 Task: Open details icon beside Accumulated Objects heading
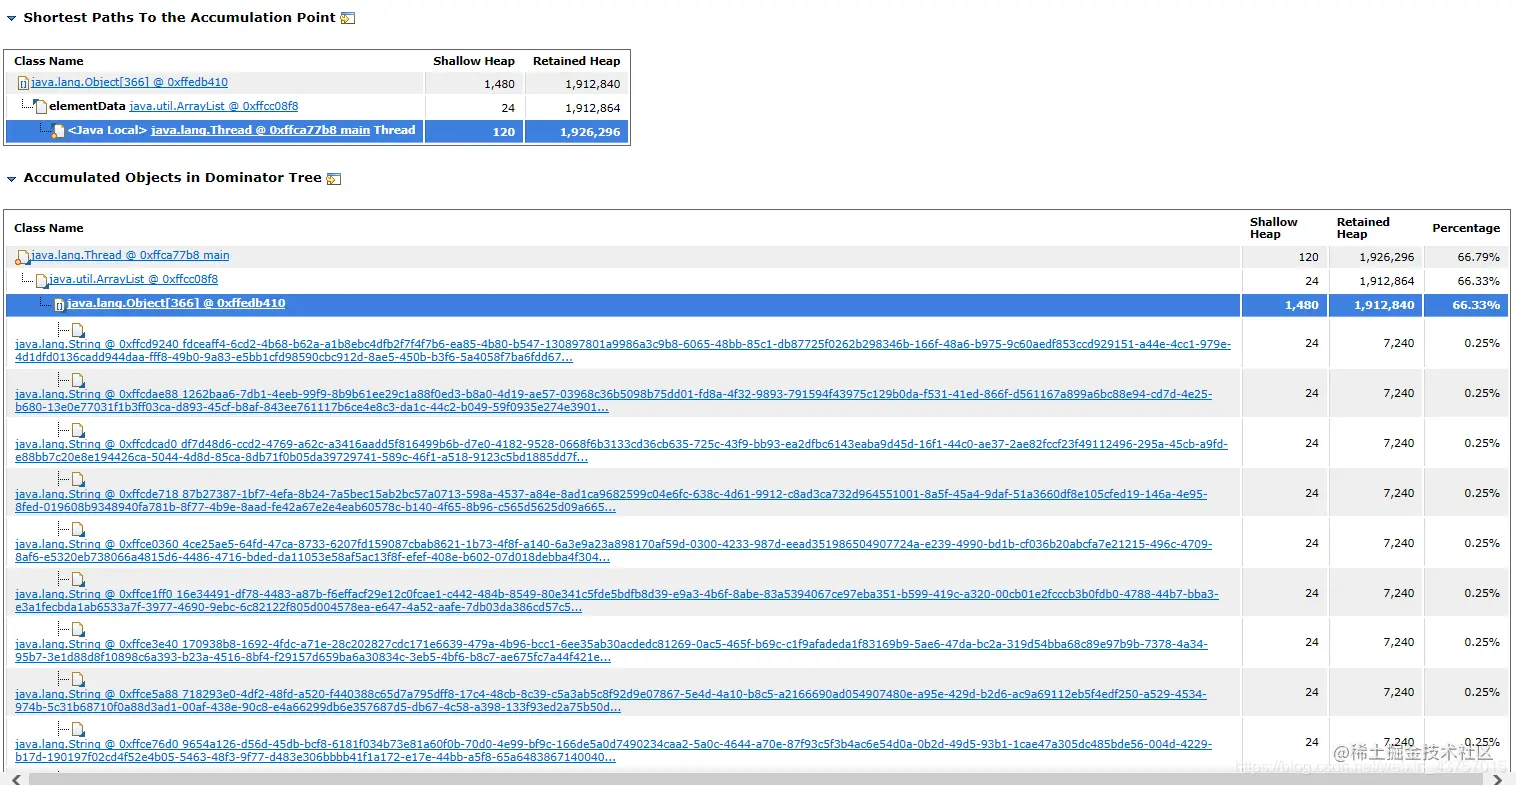pos(334,179)
